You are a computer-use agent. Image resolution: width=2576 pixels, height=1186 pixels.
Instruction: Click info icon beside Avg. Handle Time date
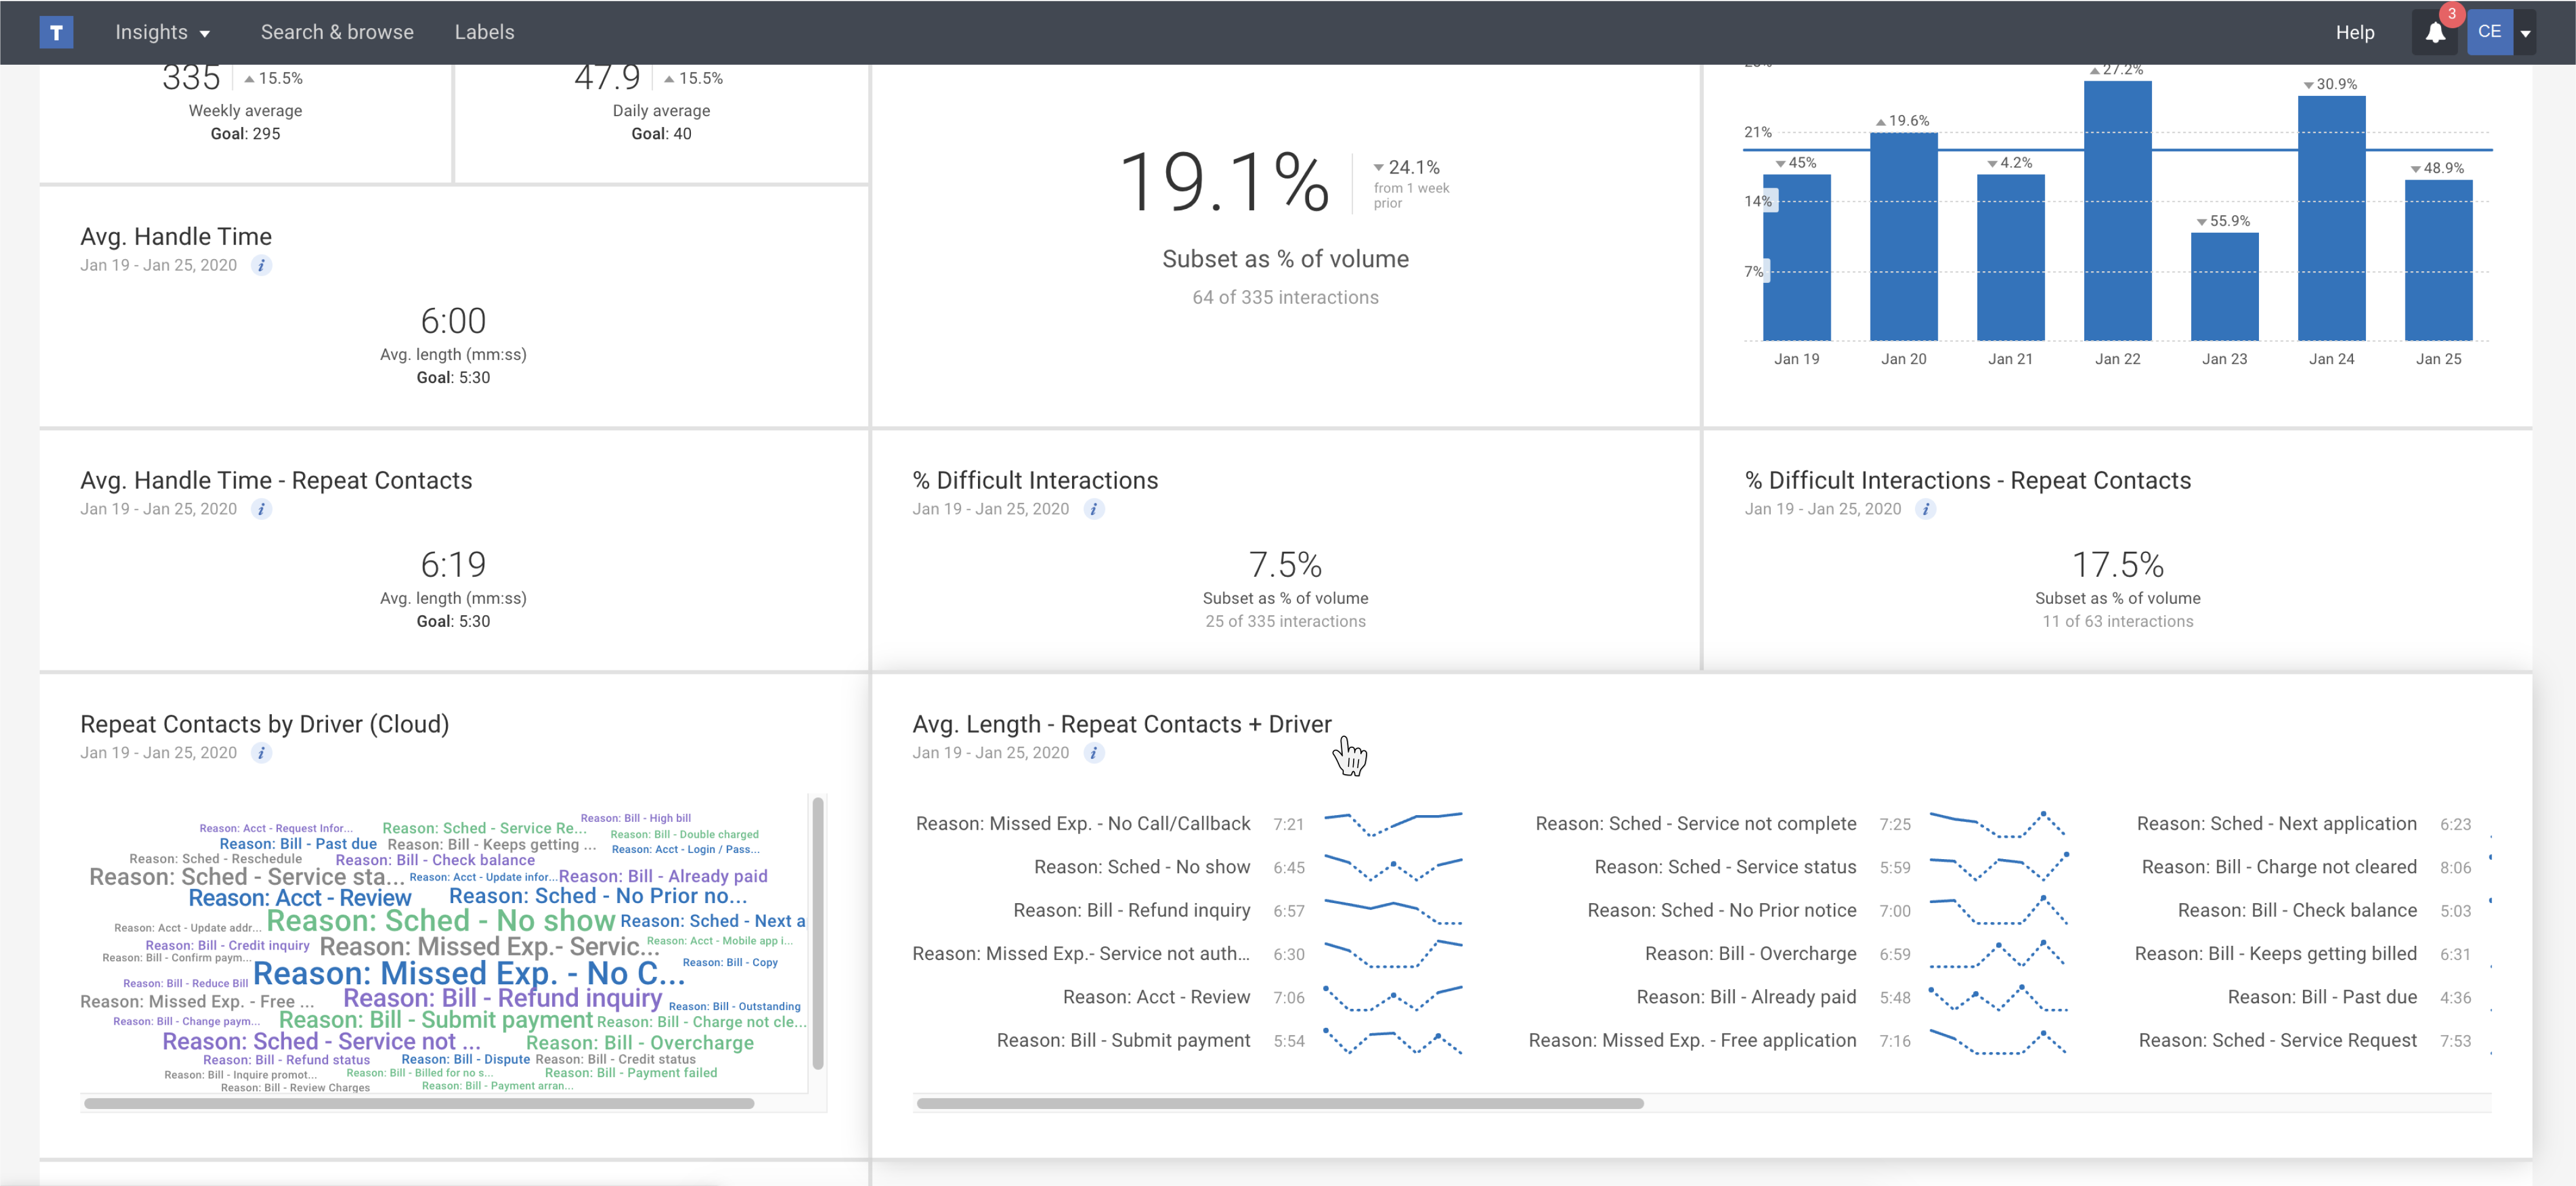point(261,265)
